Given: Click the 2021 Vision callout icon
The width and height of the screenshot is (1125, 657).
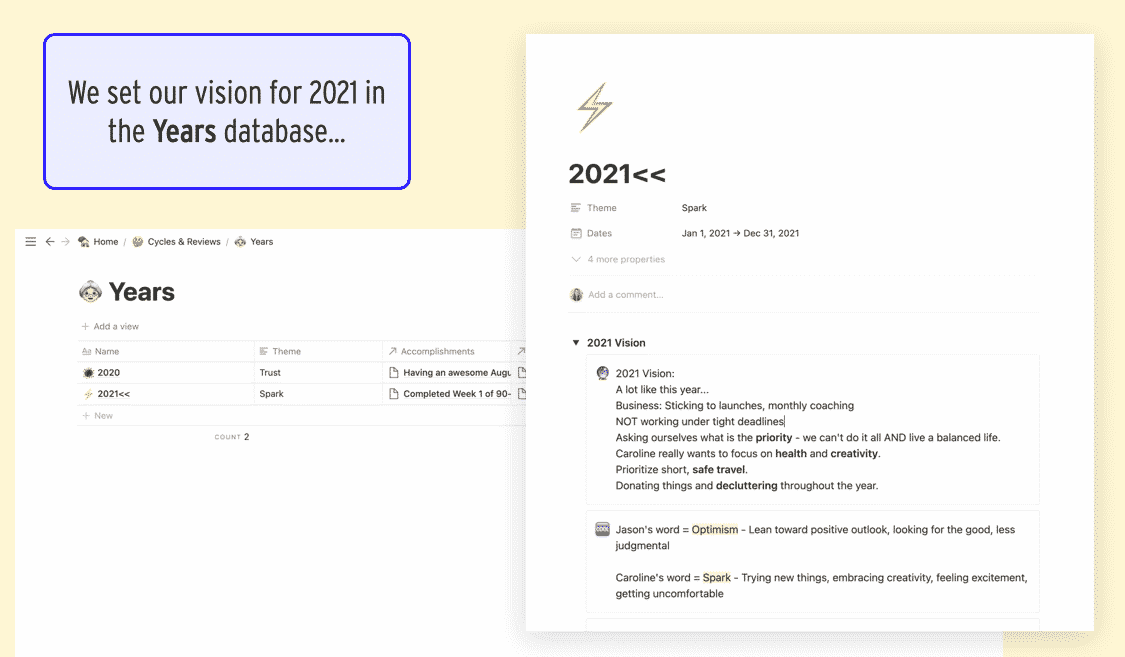Looking at the screenshot, I should point(603,373).
